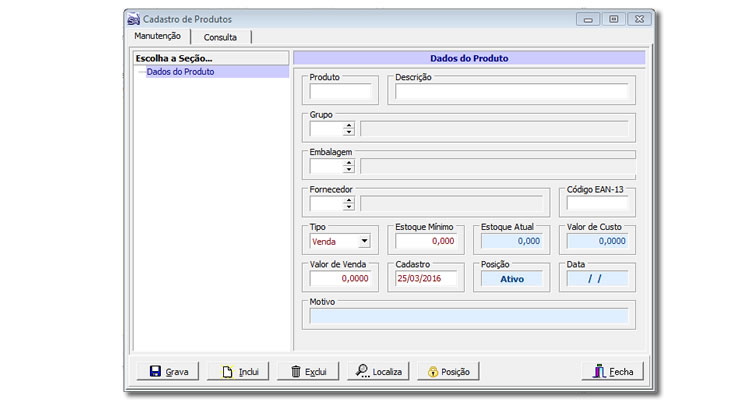Decrease the Grupo spinner value
The height and width of the screenshot is (400, 750).
pyautogui.click(x=349, y=132)
